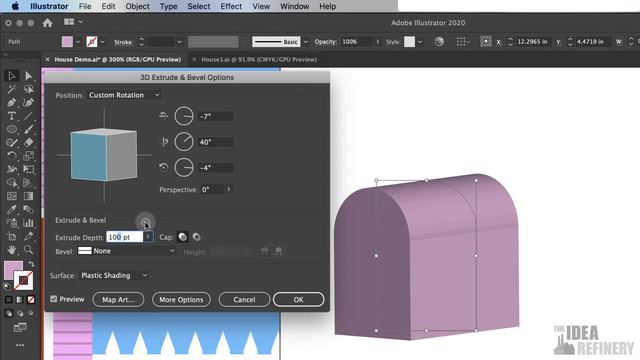Select the Eyedropper tool
640x360 pixels.
(x=11, y=210)
